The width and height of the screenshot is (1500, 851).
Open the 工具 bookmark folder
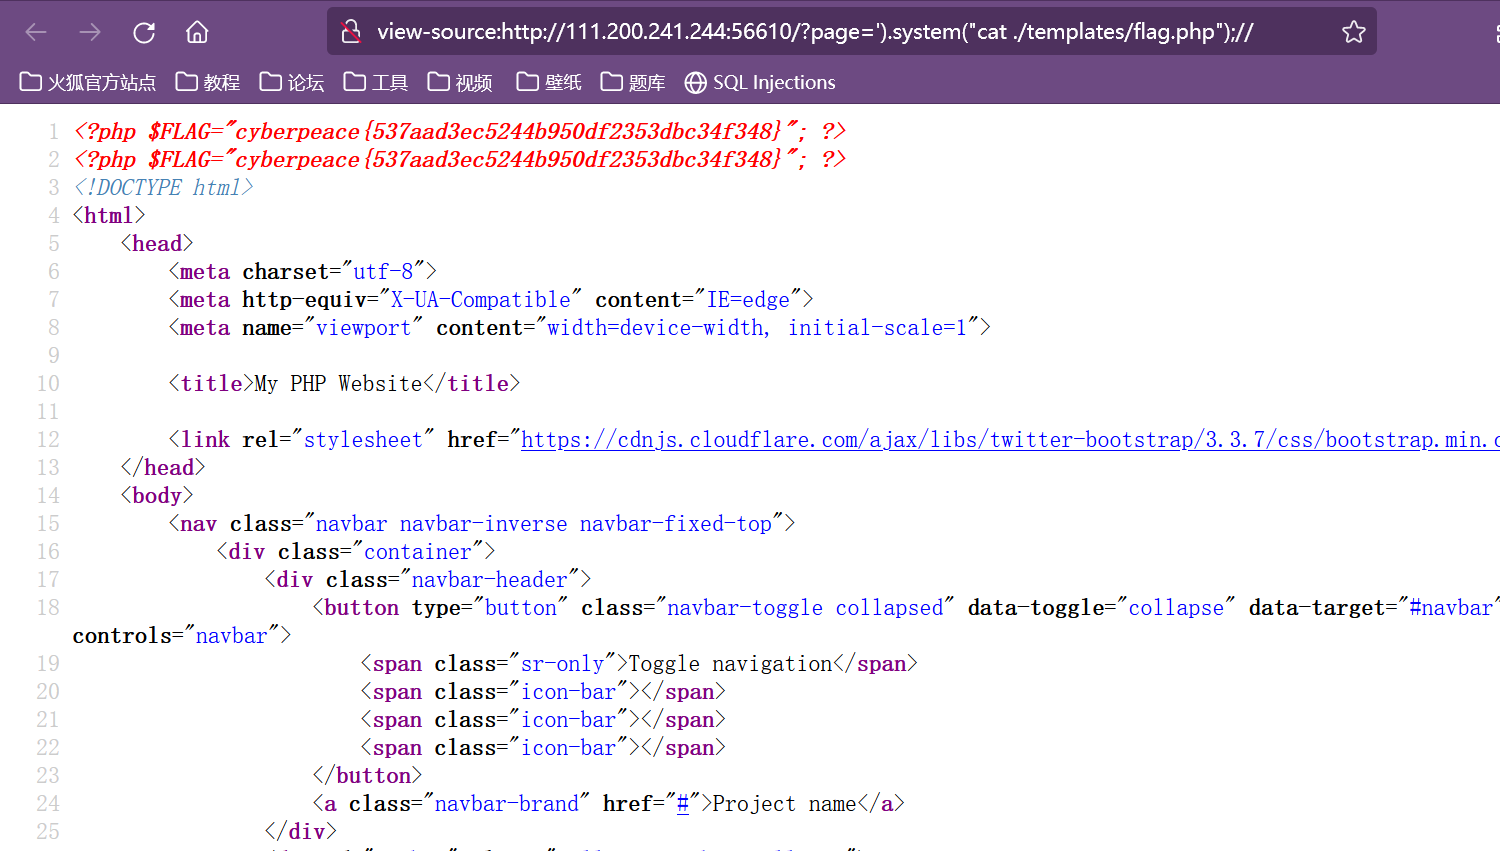[376, 82]
